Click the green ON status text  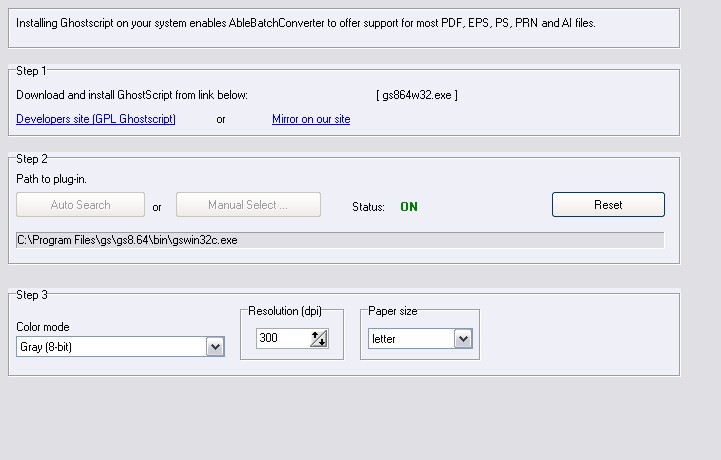coord(409,207)
